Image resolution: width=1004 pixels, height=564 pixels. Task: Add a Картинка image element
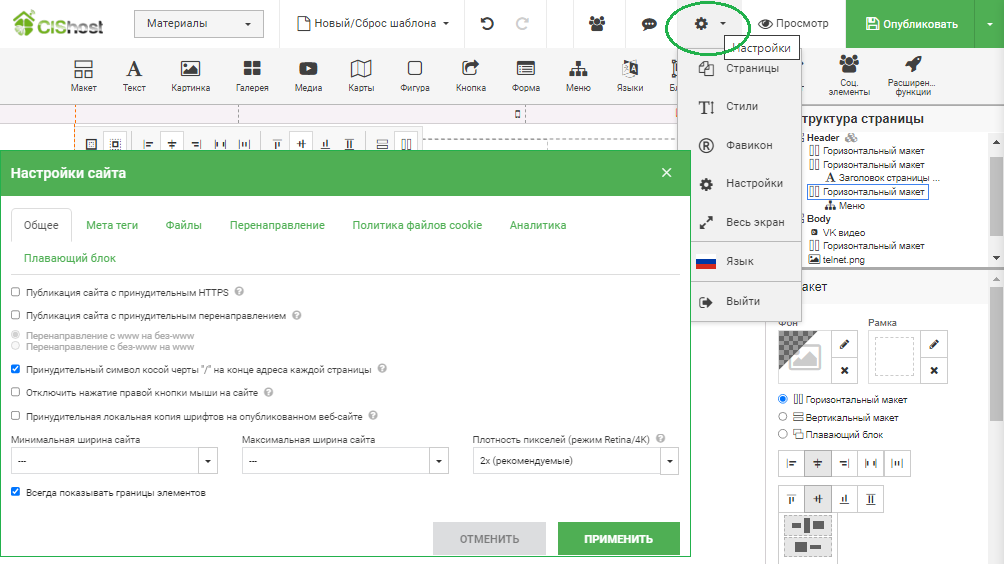[190, 75]
